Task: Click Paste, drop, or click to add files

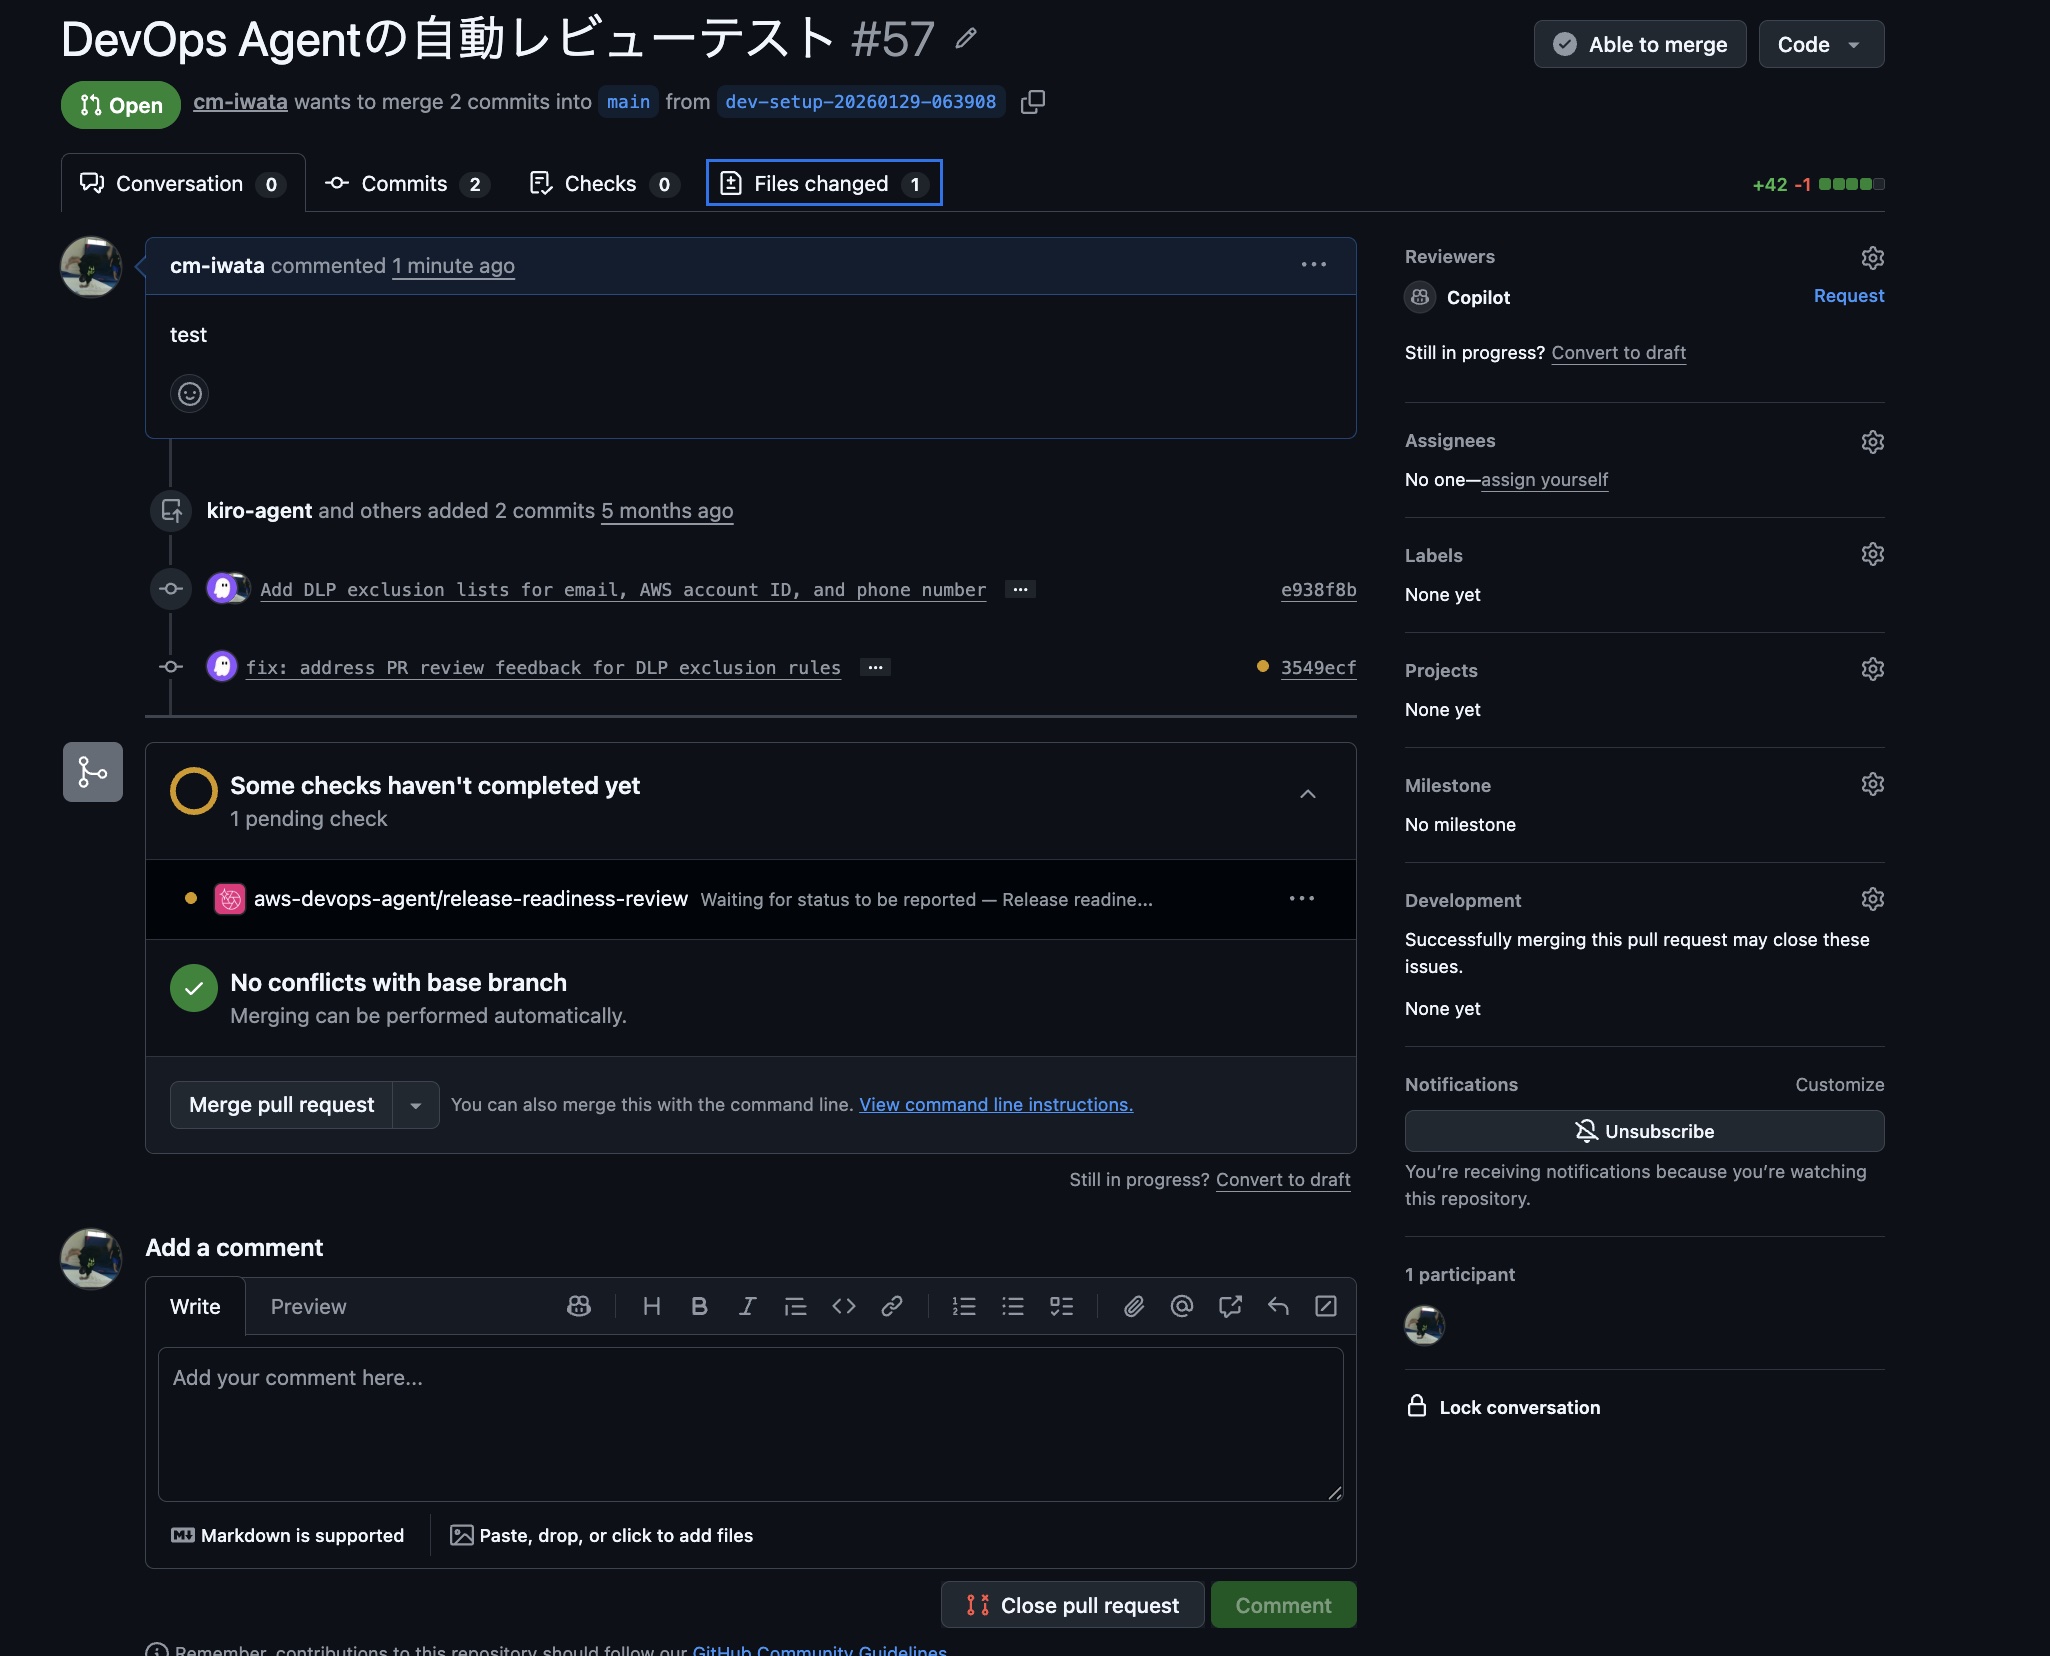Action: [x=601, y=1535]
